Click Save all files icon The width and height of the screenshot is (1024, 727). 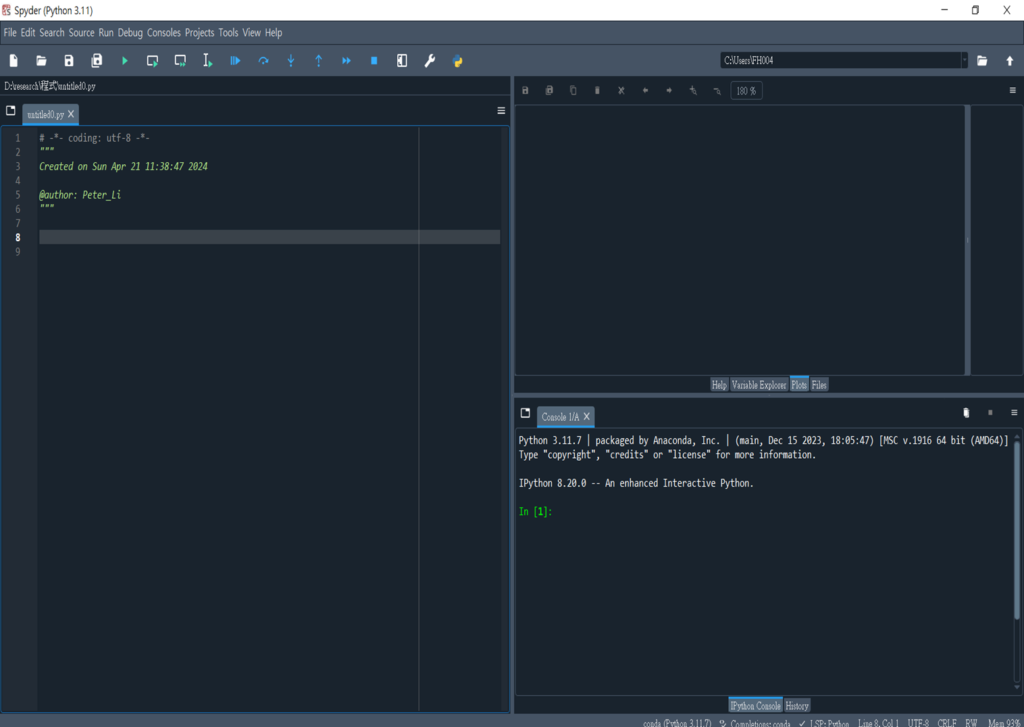point(97,61)
